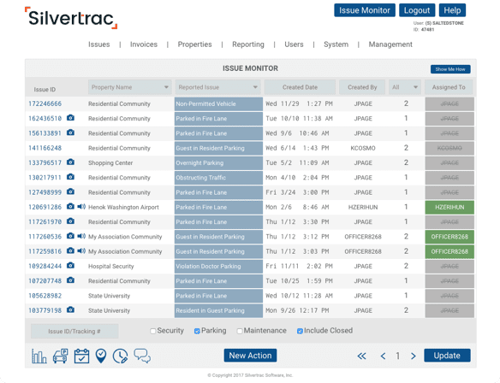Open the Invoices menu

(x=144, y=44)
